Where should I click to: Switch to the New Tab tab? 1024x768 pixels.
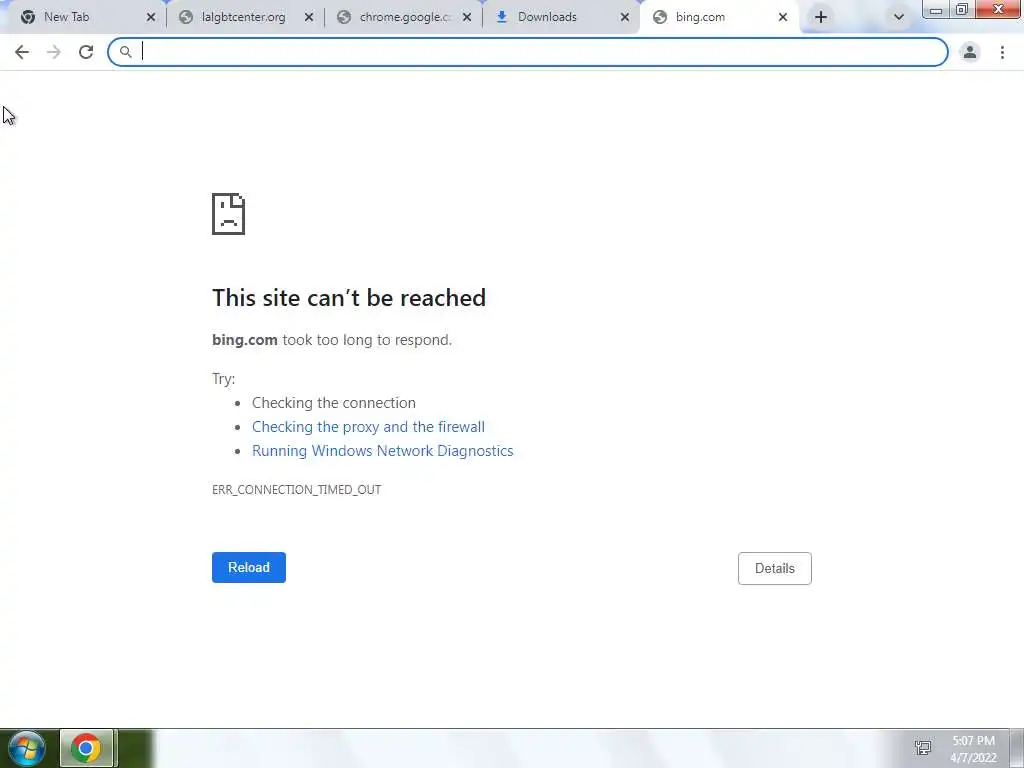86,17
